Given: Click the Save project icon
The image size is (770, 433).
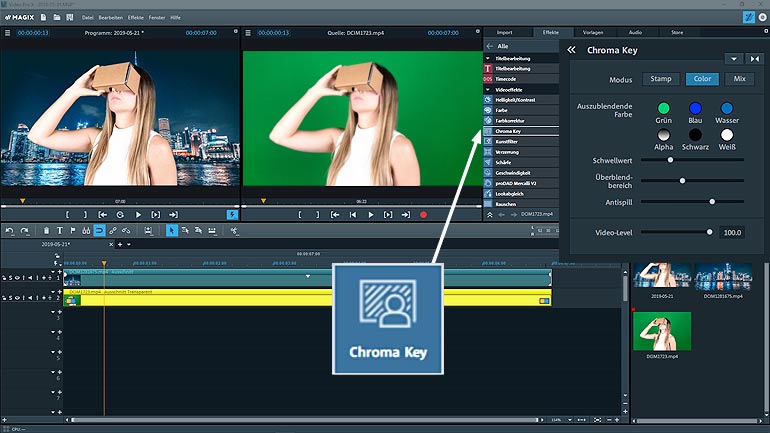Looking at the screenshot, I should pos(70,17).
